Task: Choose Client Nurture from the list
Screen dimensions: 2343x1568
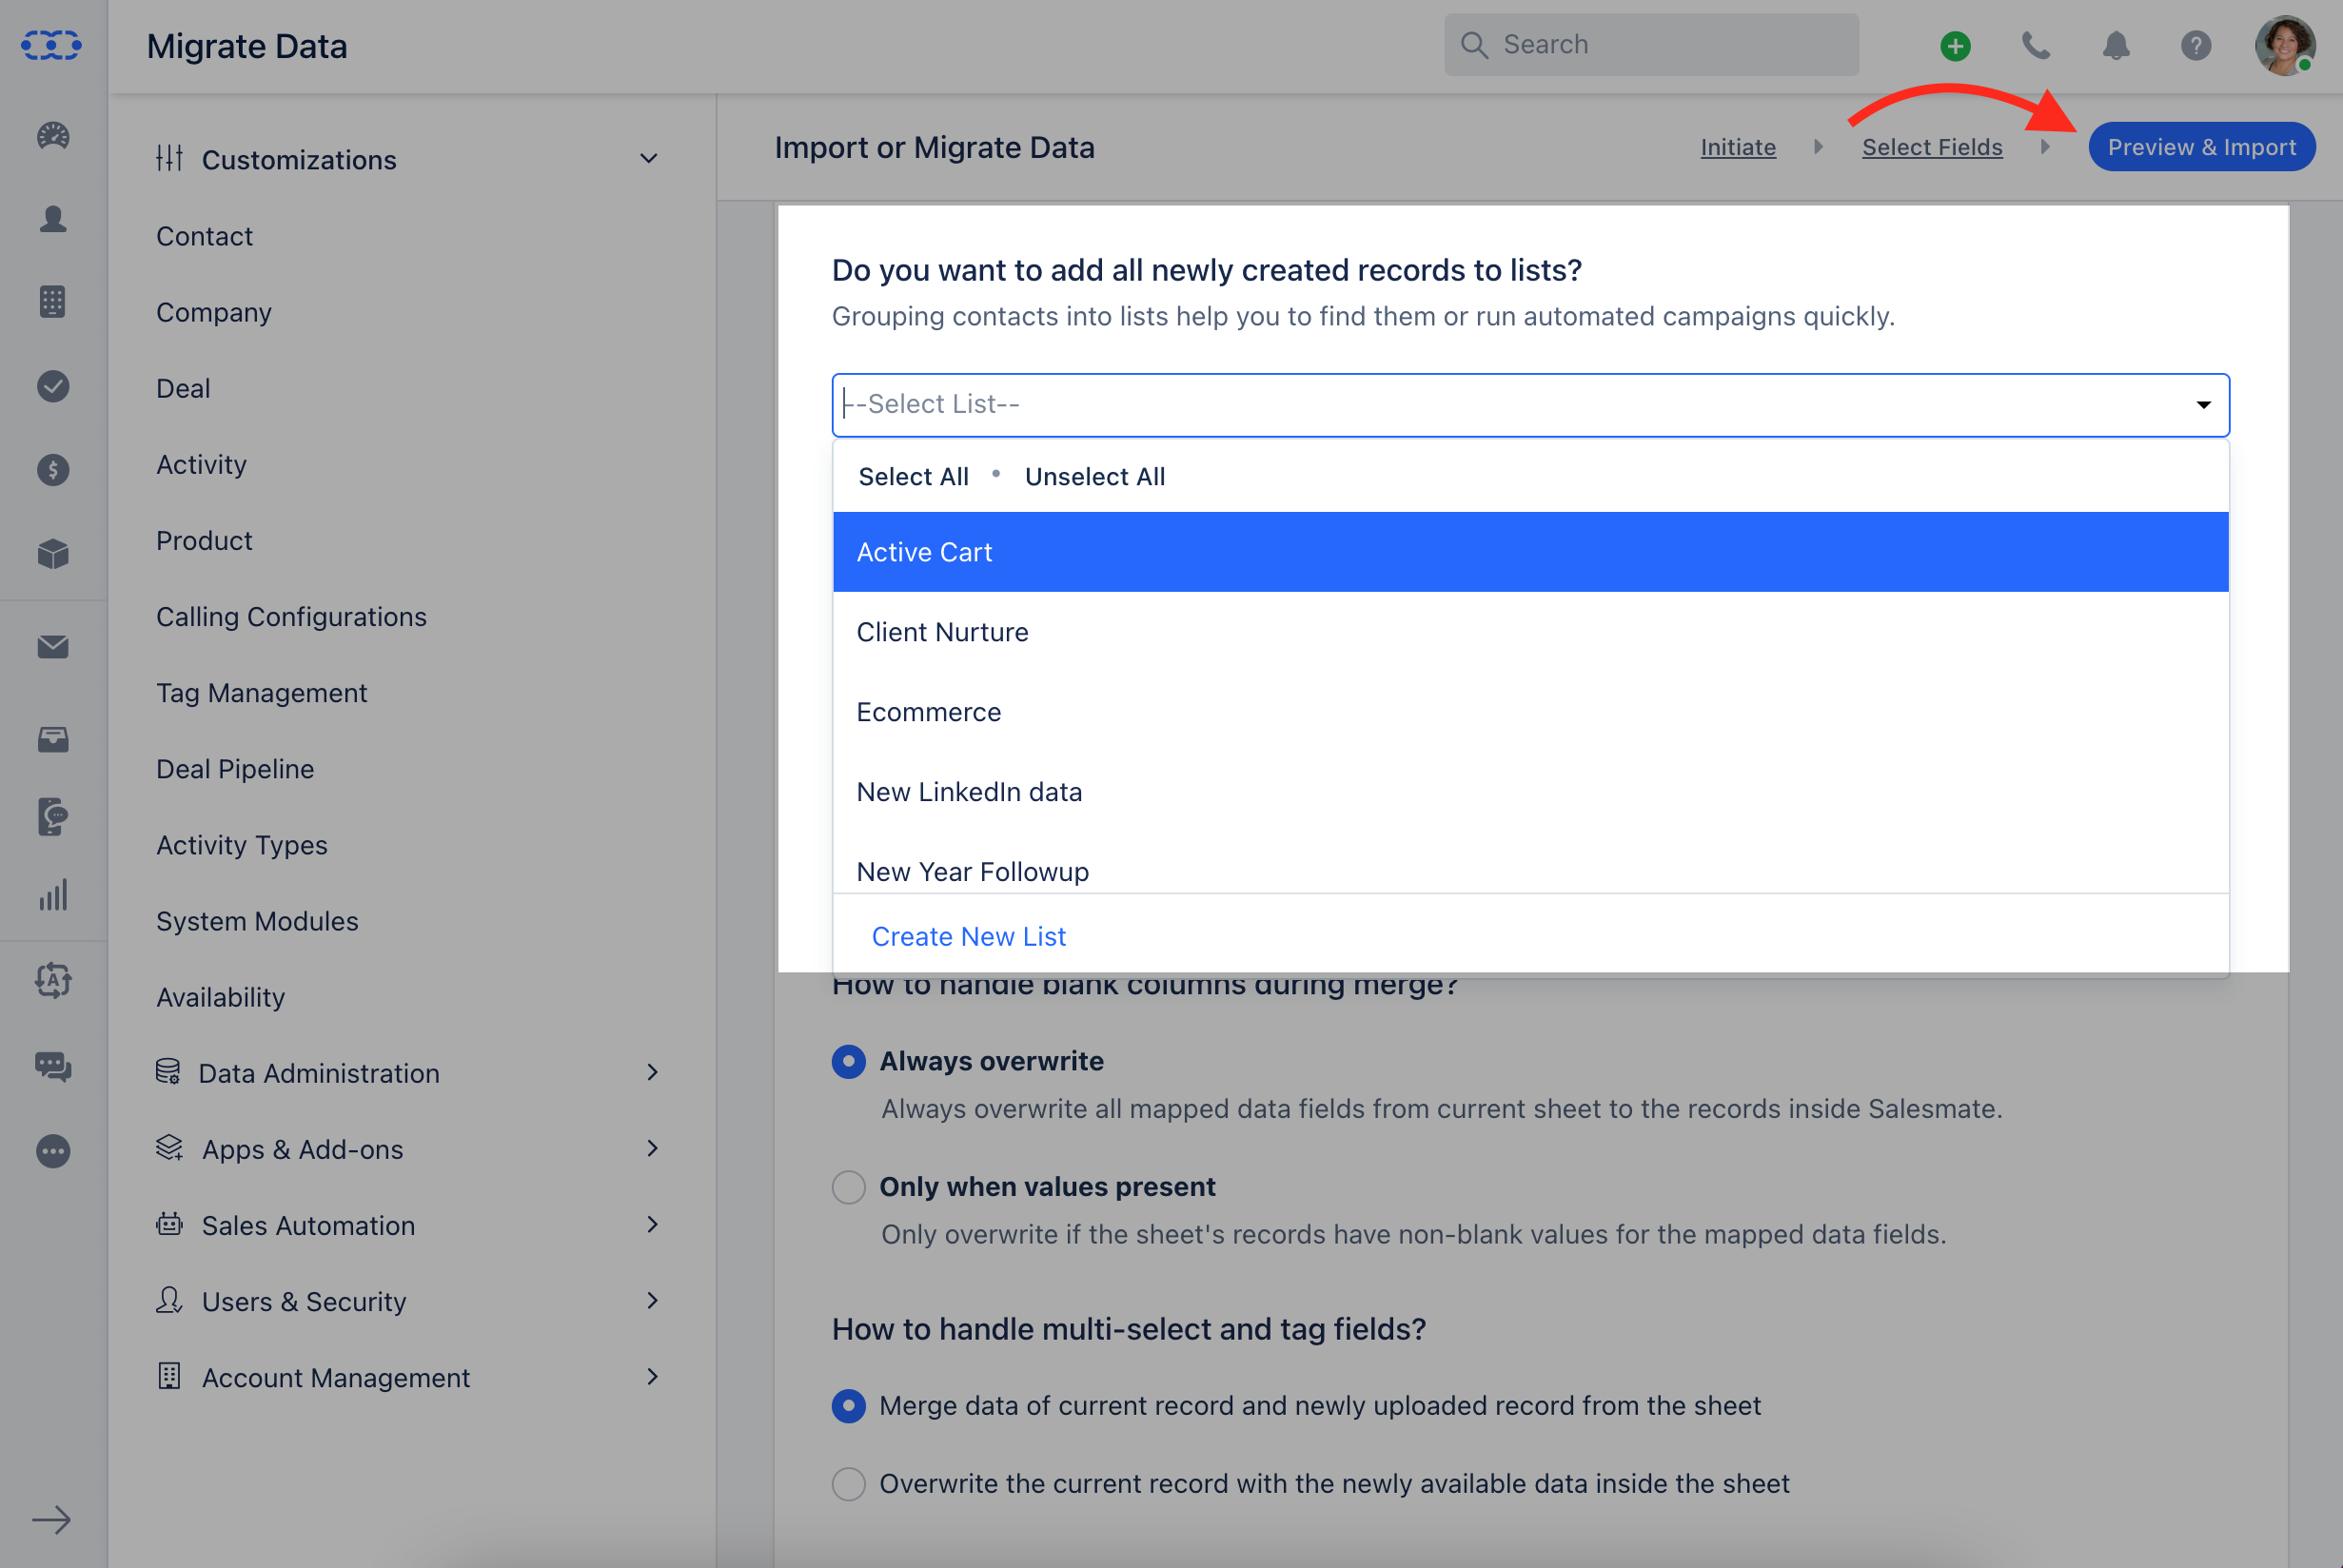Action: point(1530,632)
